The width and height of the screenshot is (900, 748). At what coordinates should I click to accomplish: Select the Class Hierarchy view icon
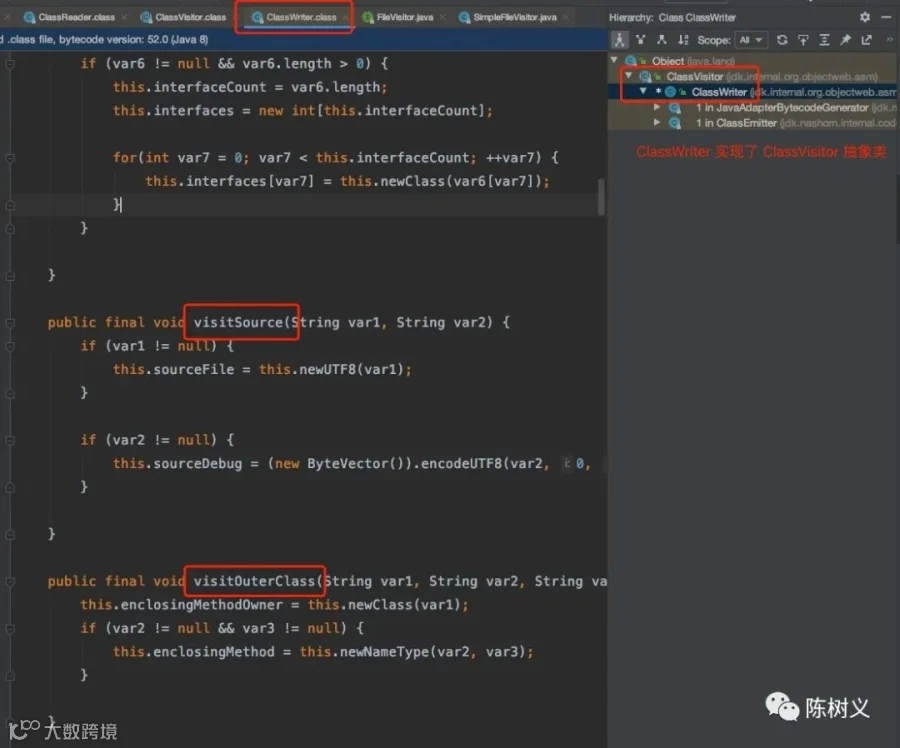[x=619, y=40]
